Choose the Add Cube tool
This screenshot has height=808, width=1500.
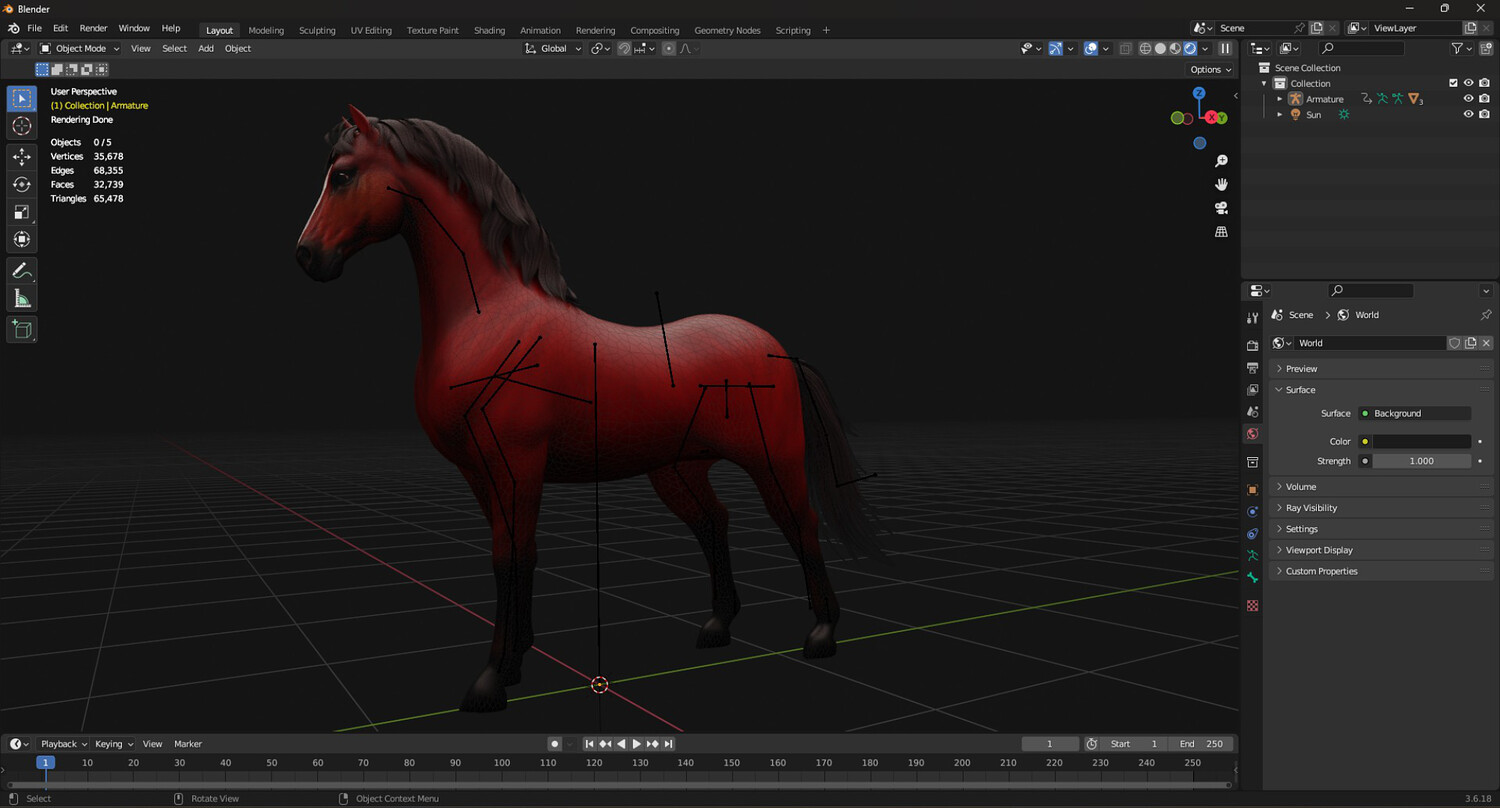[x=21, y=329]
